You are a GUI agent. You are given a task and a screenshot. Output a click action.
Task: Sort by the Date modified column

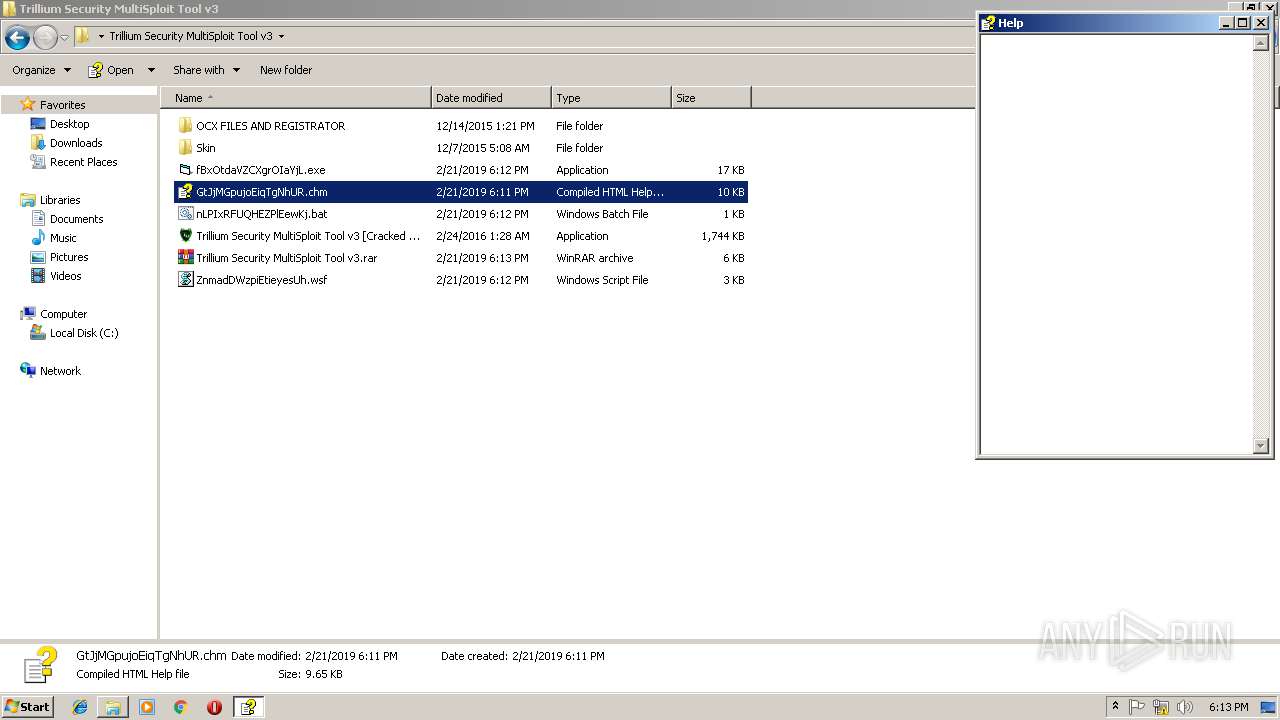491,98
